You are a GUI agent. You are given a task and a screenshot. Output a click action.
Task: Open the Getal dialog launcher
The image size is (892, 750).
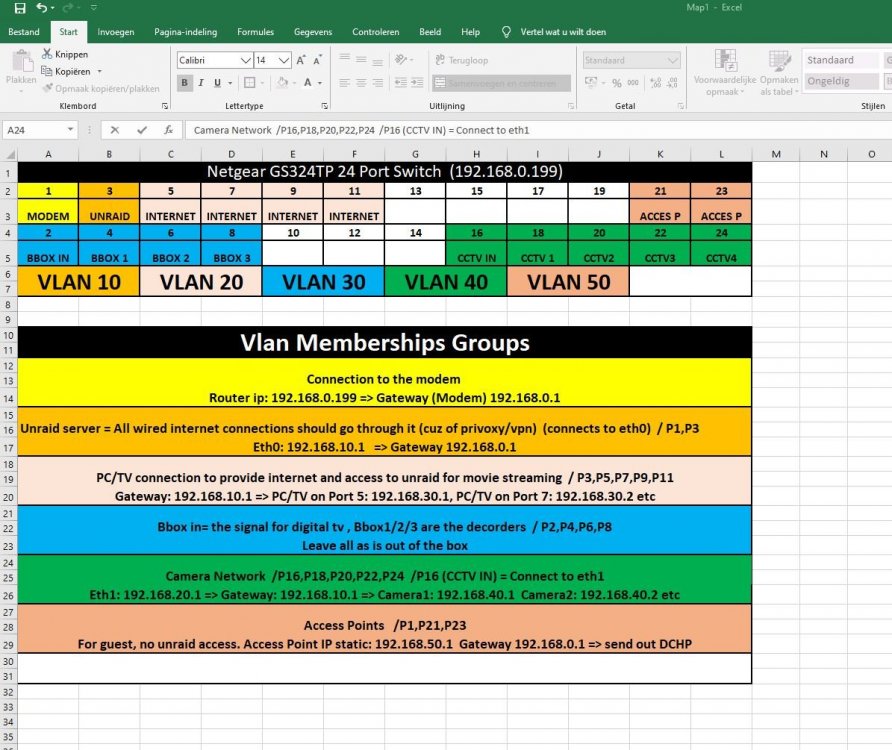[680, 106]
